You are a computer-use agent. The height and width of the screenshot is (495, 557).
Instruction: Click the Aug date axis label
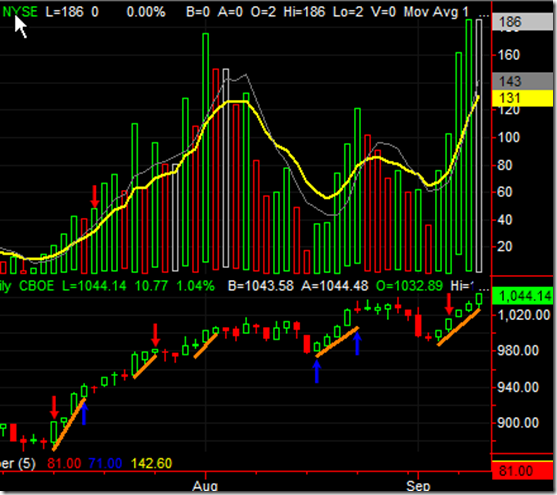205,486
